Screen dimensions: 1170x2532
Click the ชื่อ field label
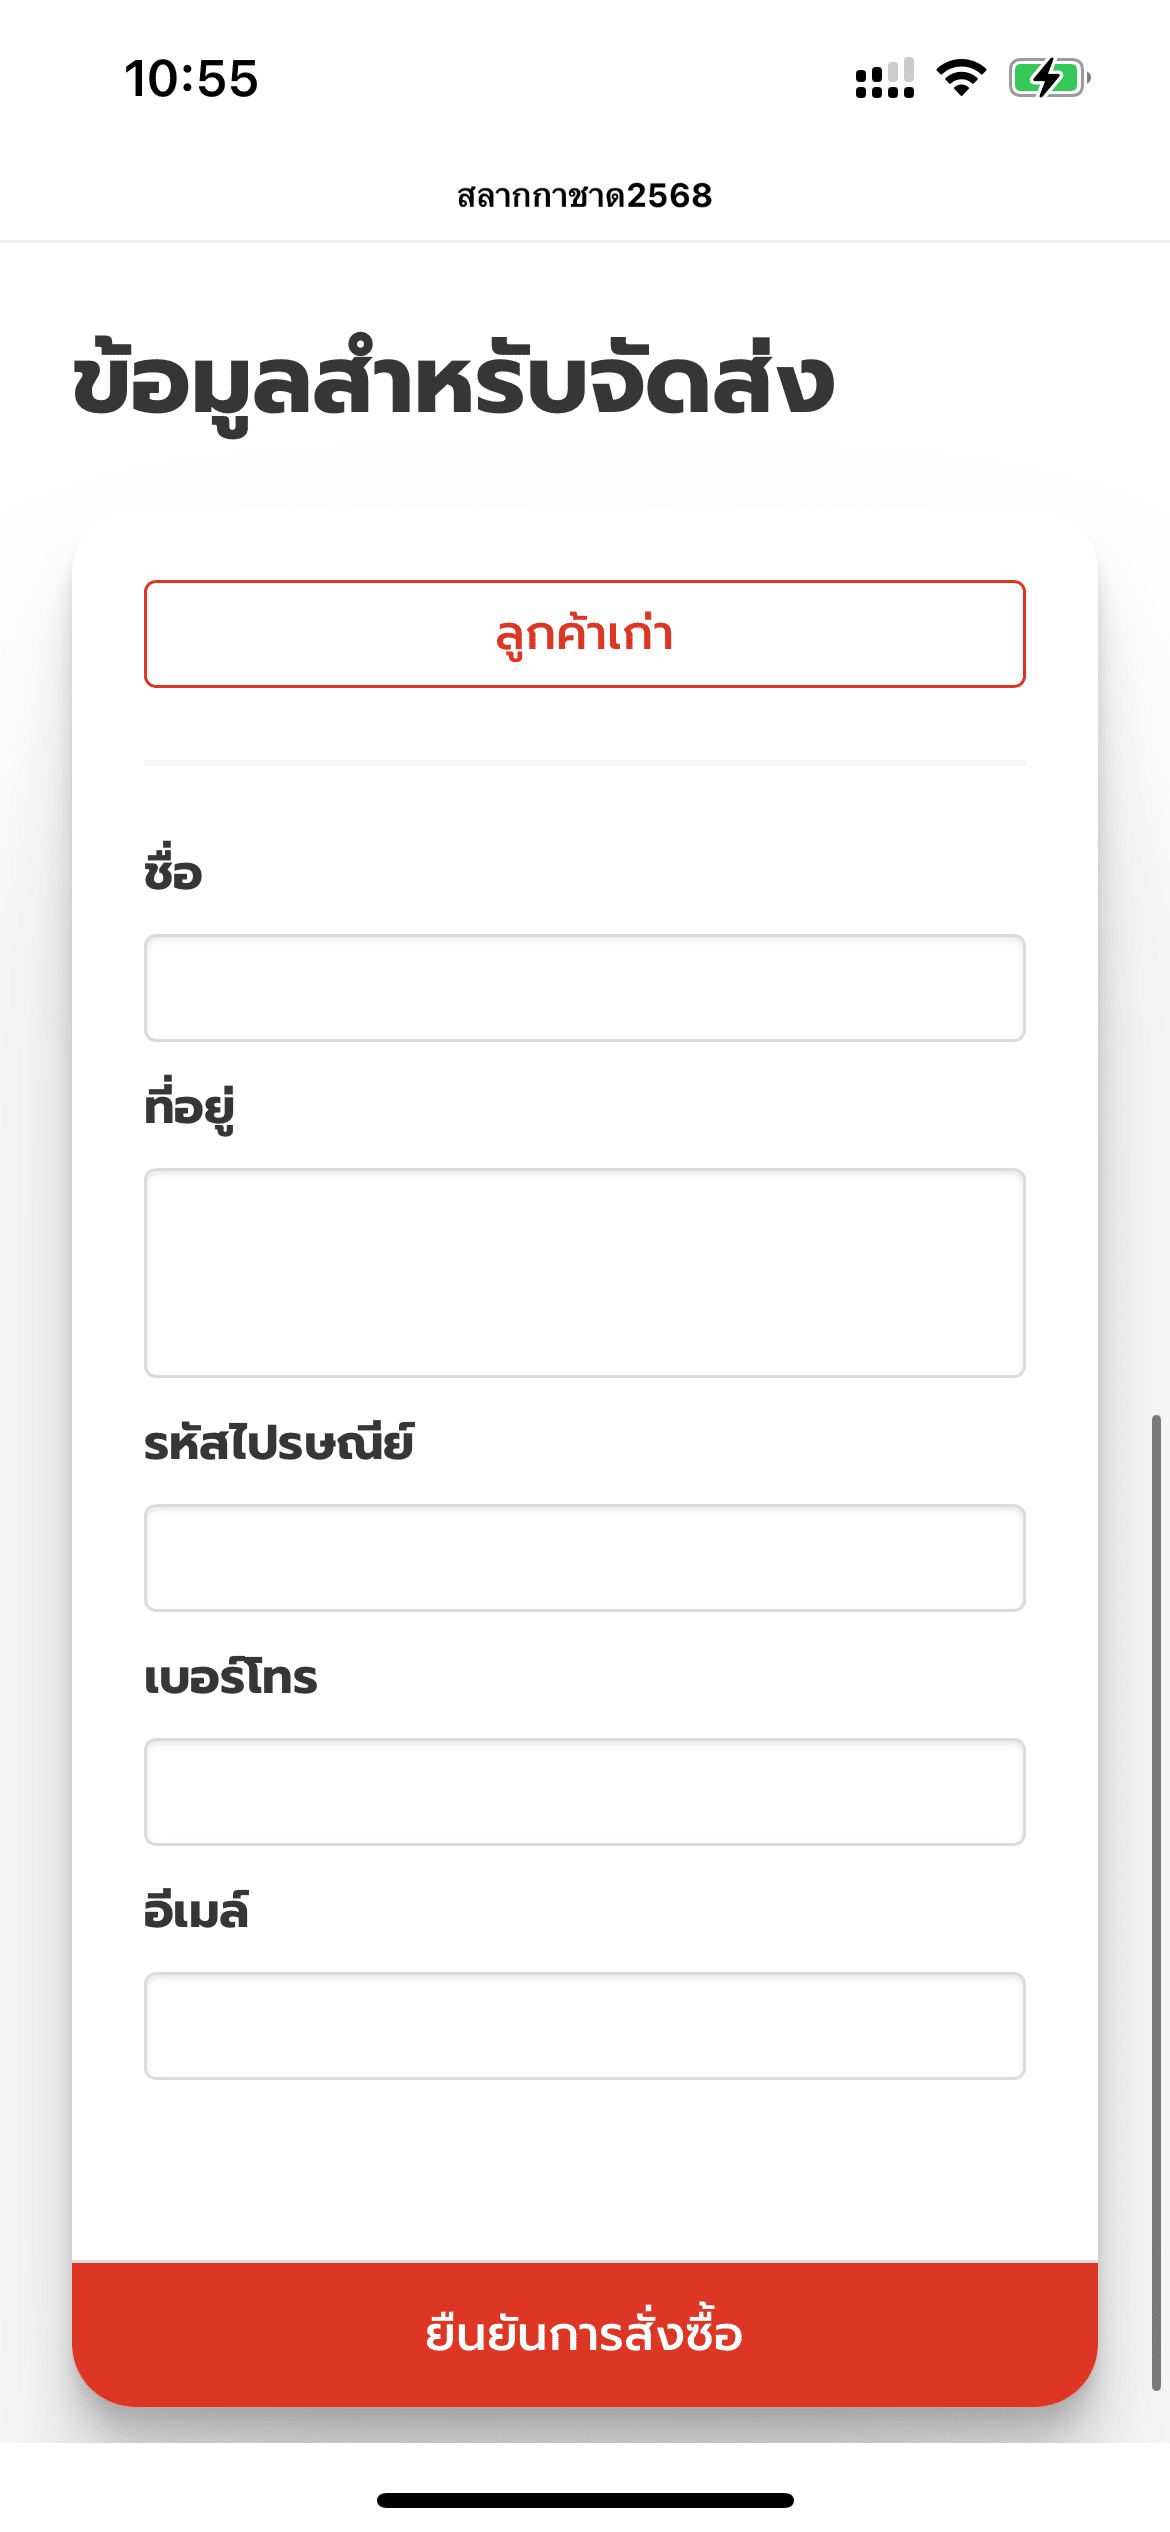(x=173, y=873)
